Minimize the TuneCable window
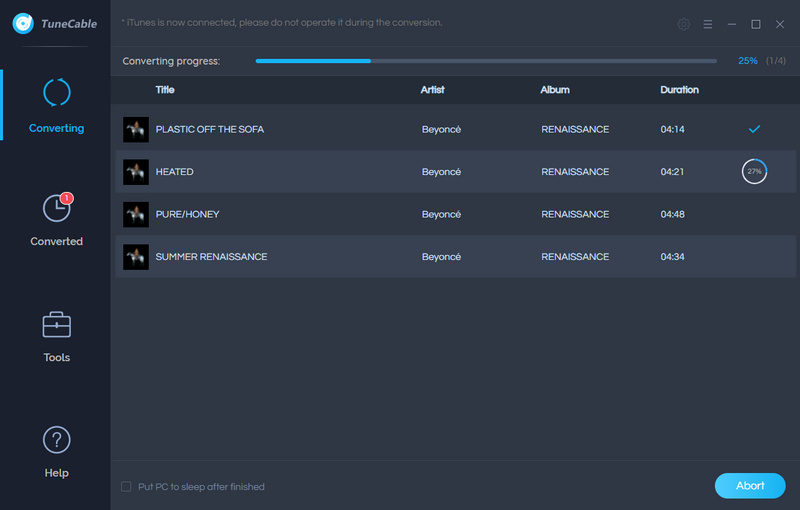The height and width of the screenshot is (510, 800). point(732,24)
